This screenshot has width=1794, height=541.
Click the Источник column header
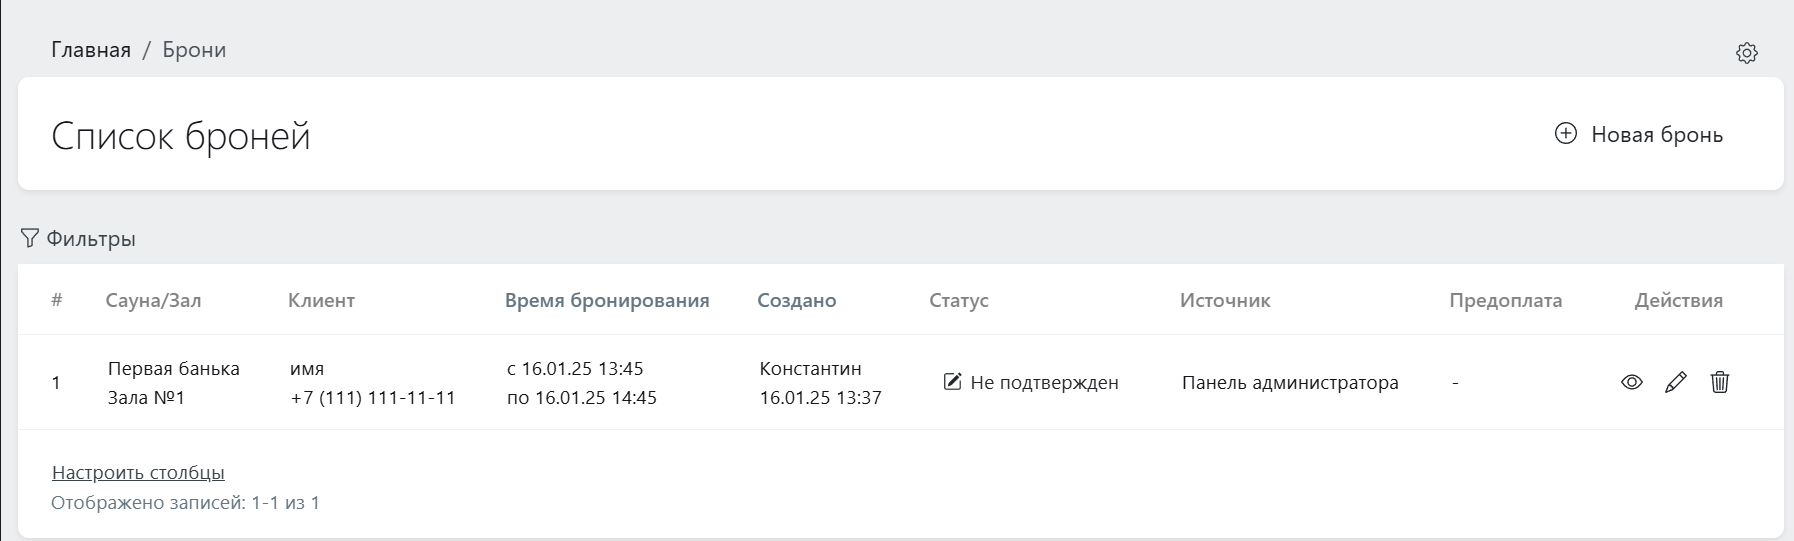[x=1225, y=300]
